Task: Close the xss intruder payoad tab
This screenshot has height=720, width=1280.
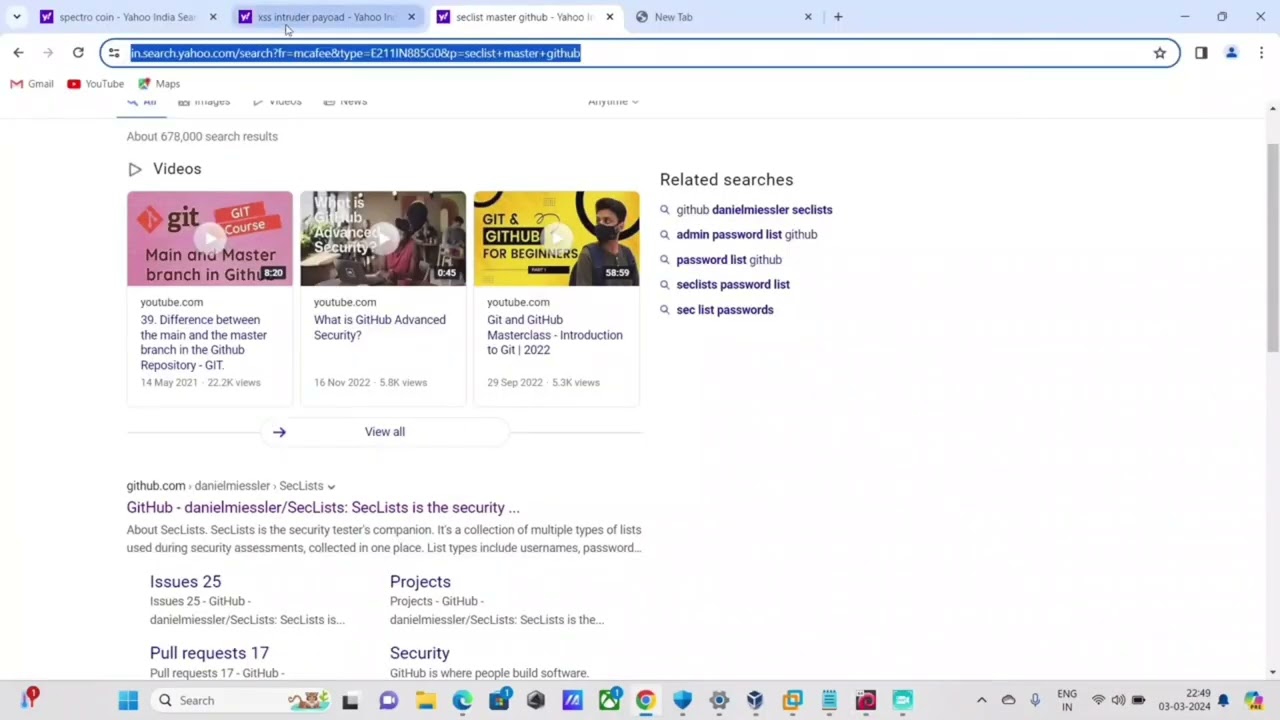Action: pyautogui.click(x=411, y=17)
